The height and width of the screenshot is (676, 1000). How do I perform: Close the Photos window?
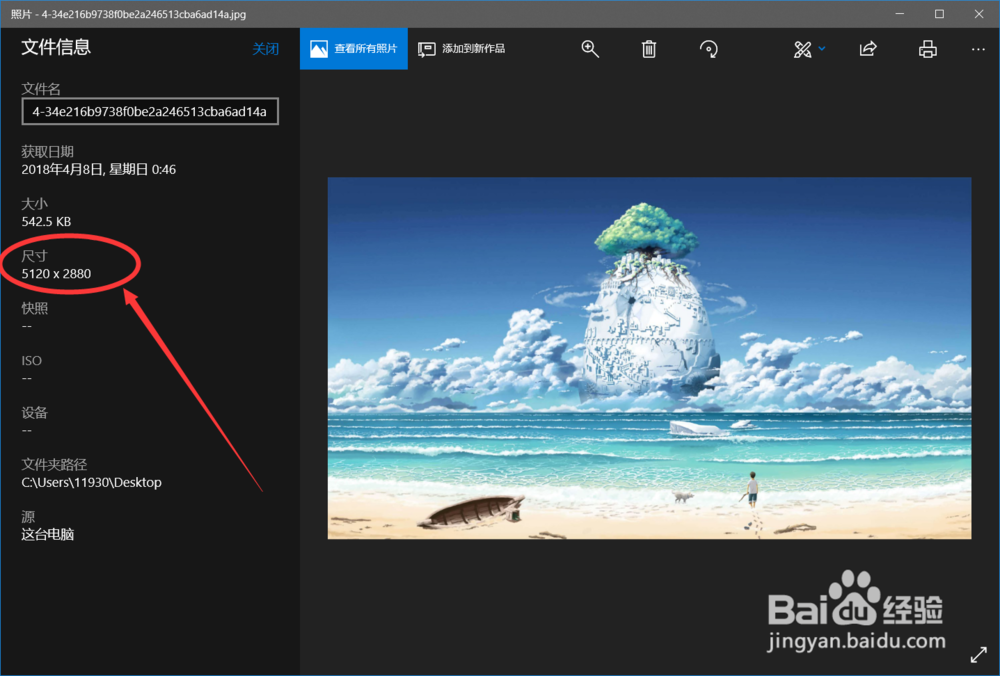pyautogui.click(x=979, y=14)
